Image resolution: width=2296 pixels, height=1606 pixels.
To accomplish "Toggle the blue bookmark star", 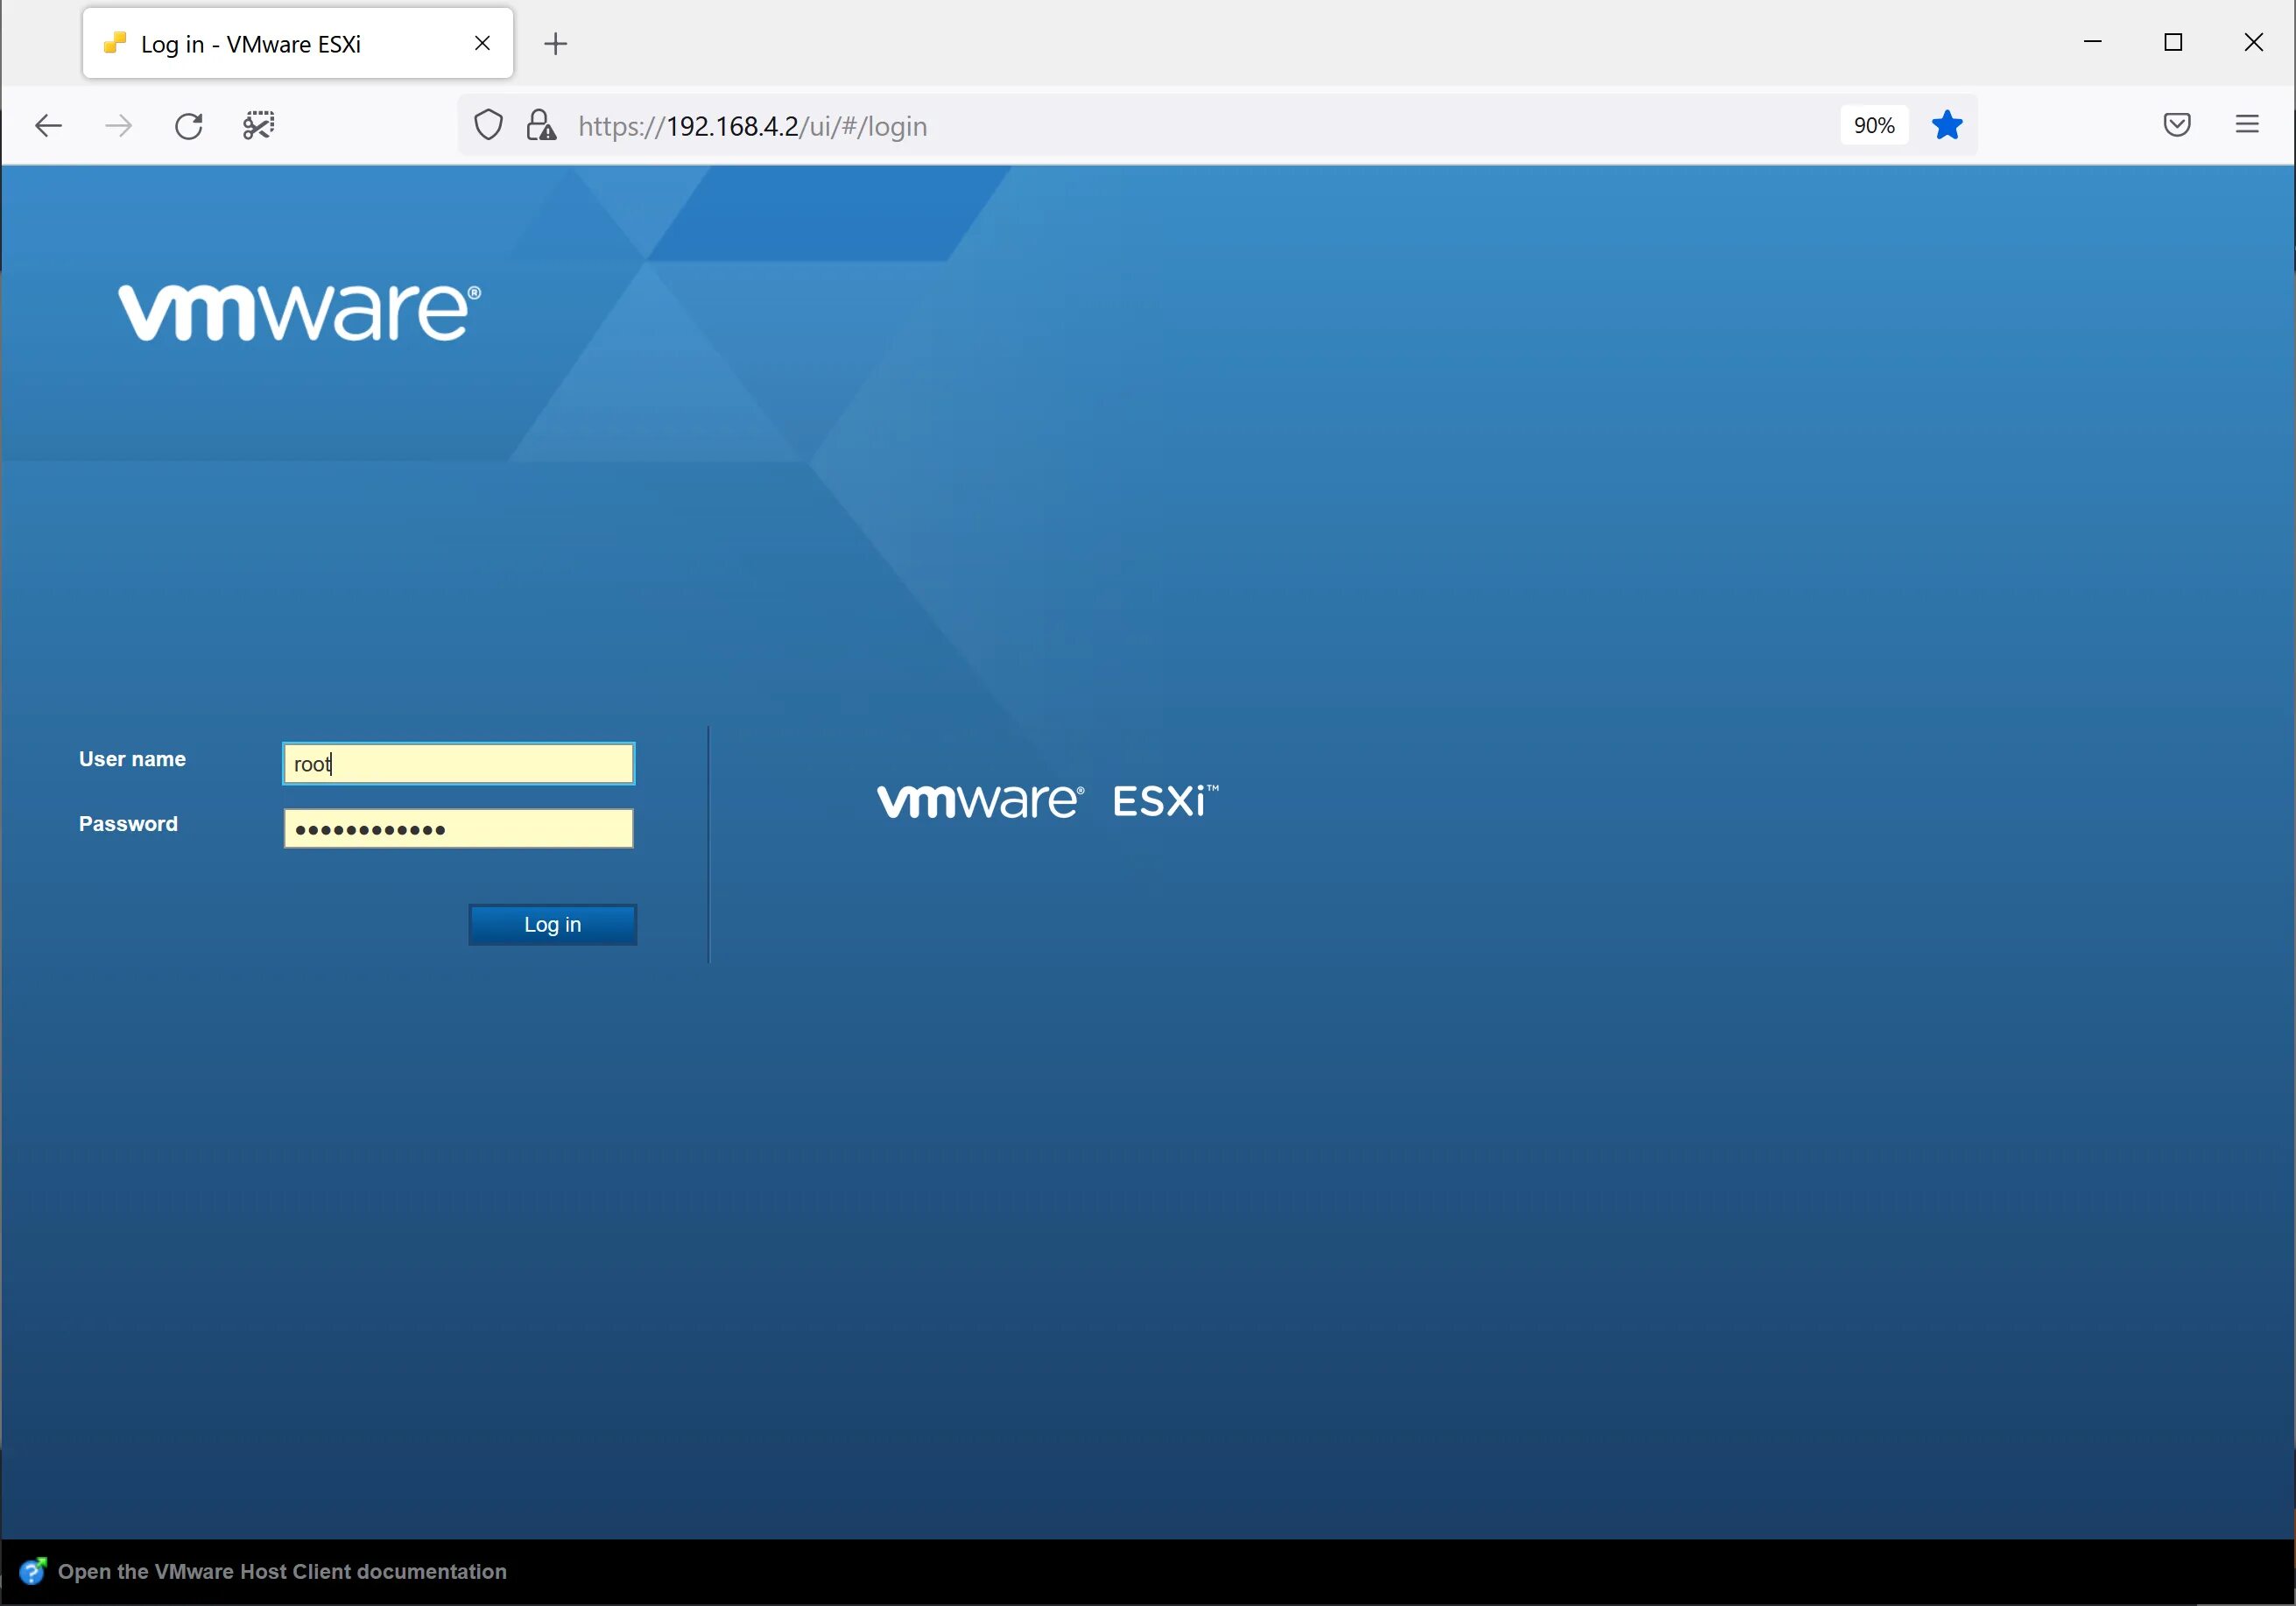I will click(x=1946, y=126).
